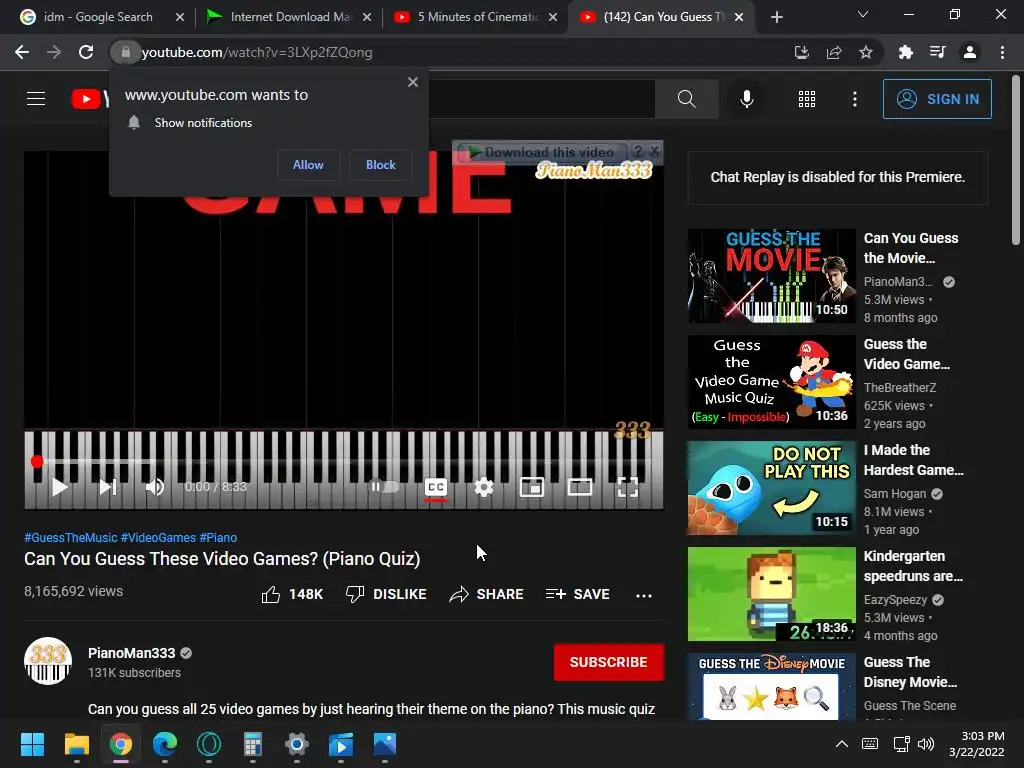This screenshot has height=768, width=1024.
Task: Switch to idm - Google Search tab
Action: [98, 17]
